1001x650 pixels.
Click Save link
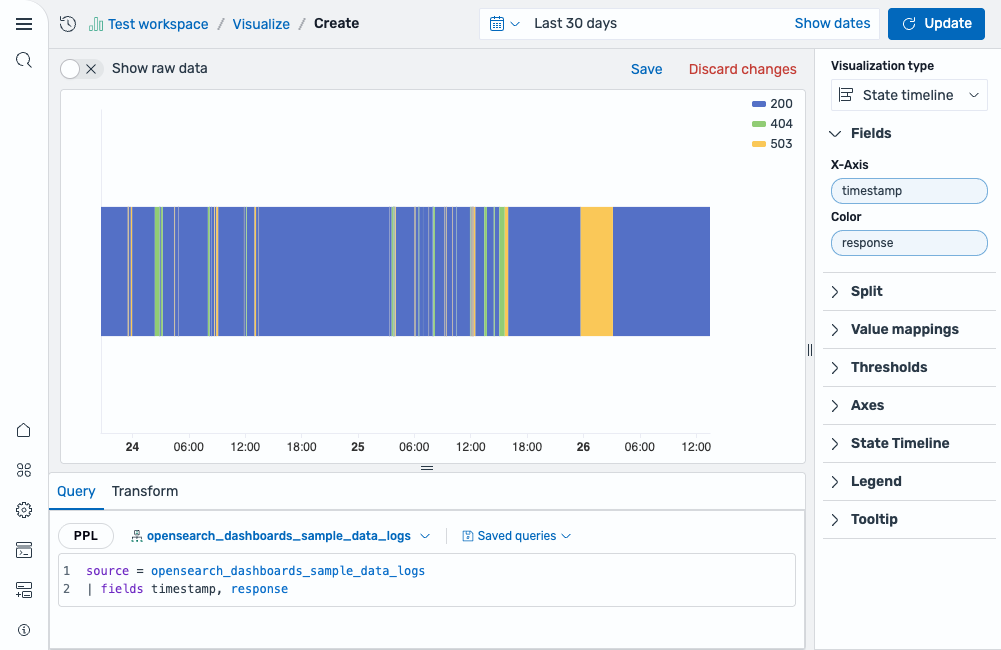point(646,69)
